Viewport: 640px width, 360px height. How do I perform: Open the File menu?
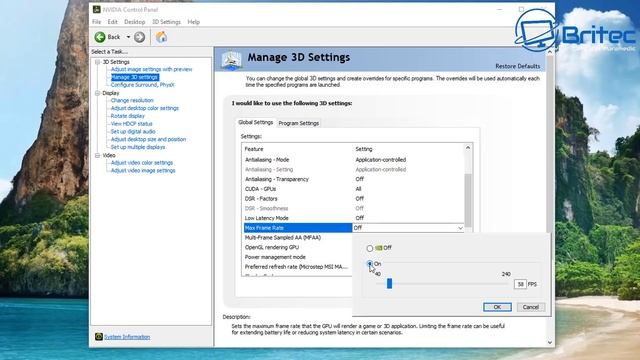point(97,22)
